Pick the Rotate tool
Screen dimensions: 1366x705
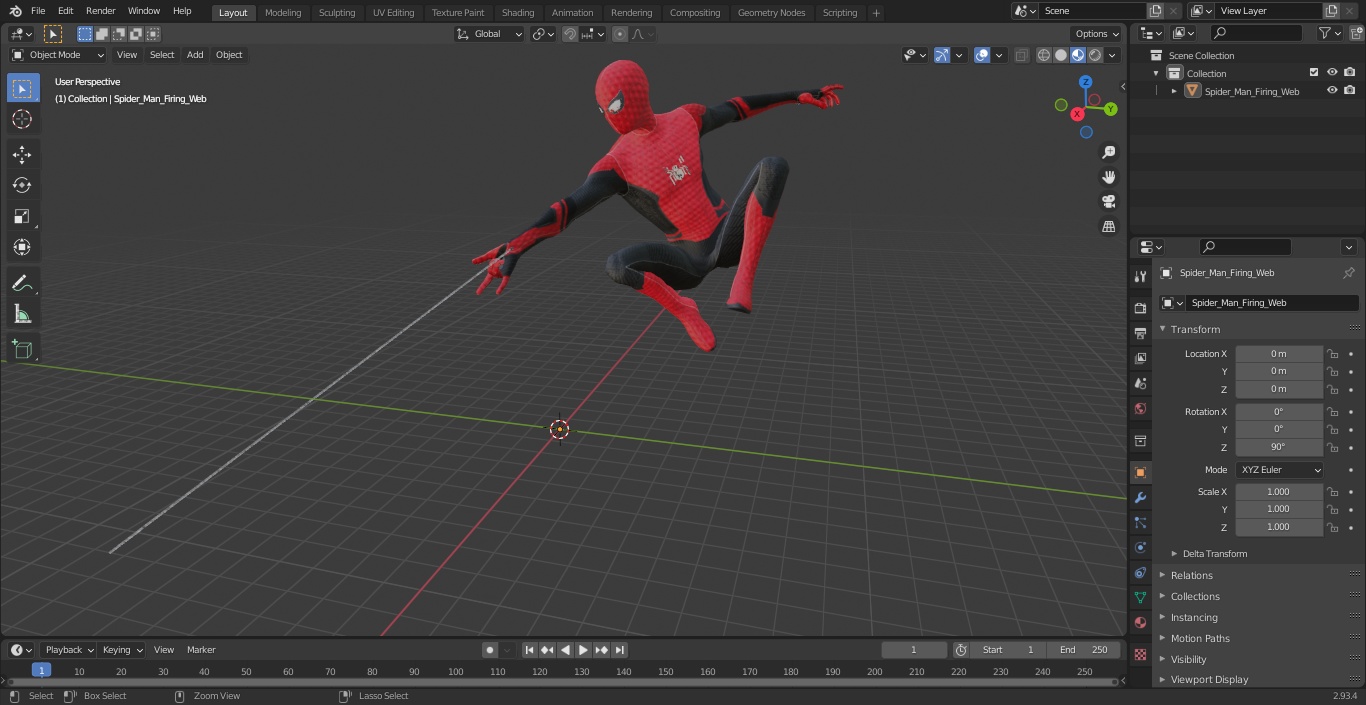click(22, 185)
